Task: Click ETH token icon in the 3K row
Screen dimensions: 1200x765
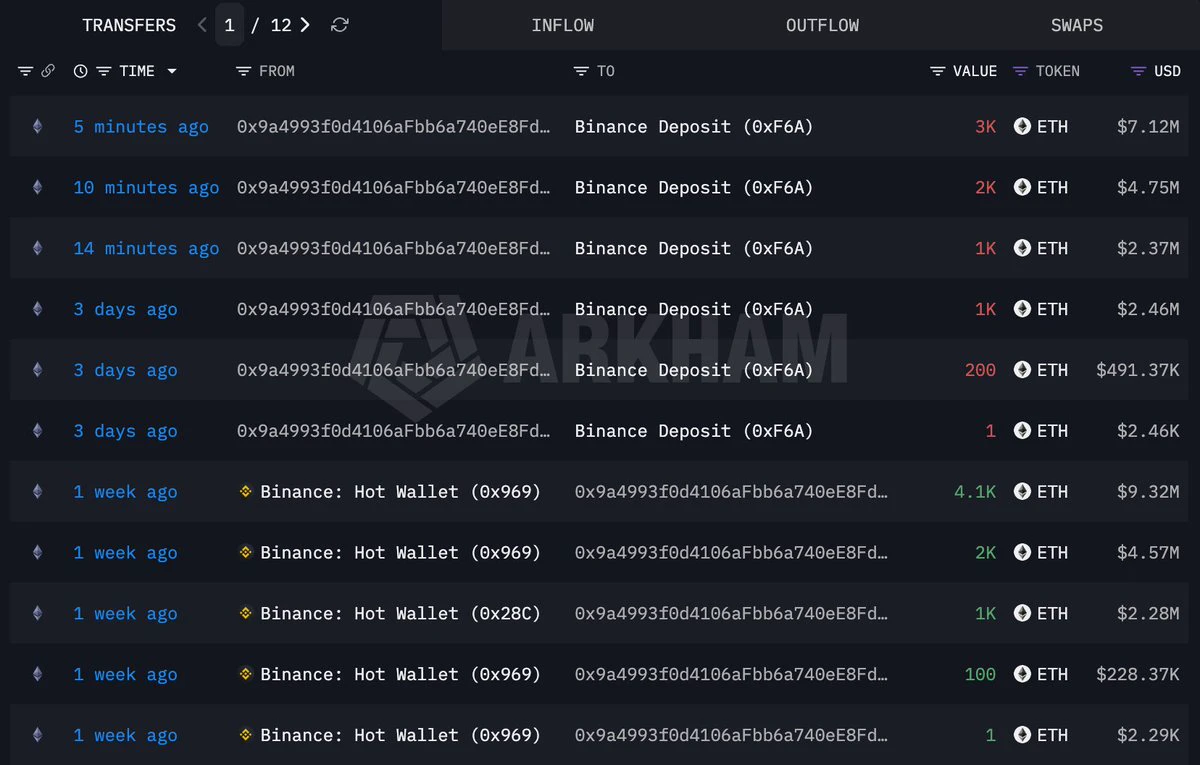Action: [x=1022, y=127]
